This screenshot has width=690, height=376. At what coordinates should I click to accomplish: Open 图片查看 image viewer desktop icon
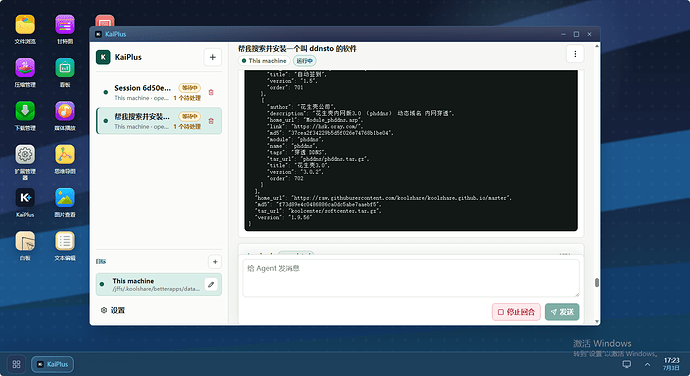click(65, 203)
